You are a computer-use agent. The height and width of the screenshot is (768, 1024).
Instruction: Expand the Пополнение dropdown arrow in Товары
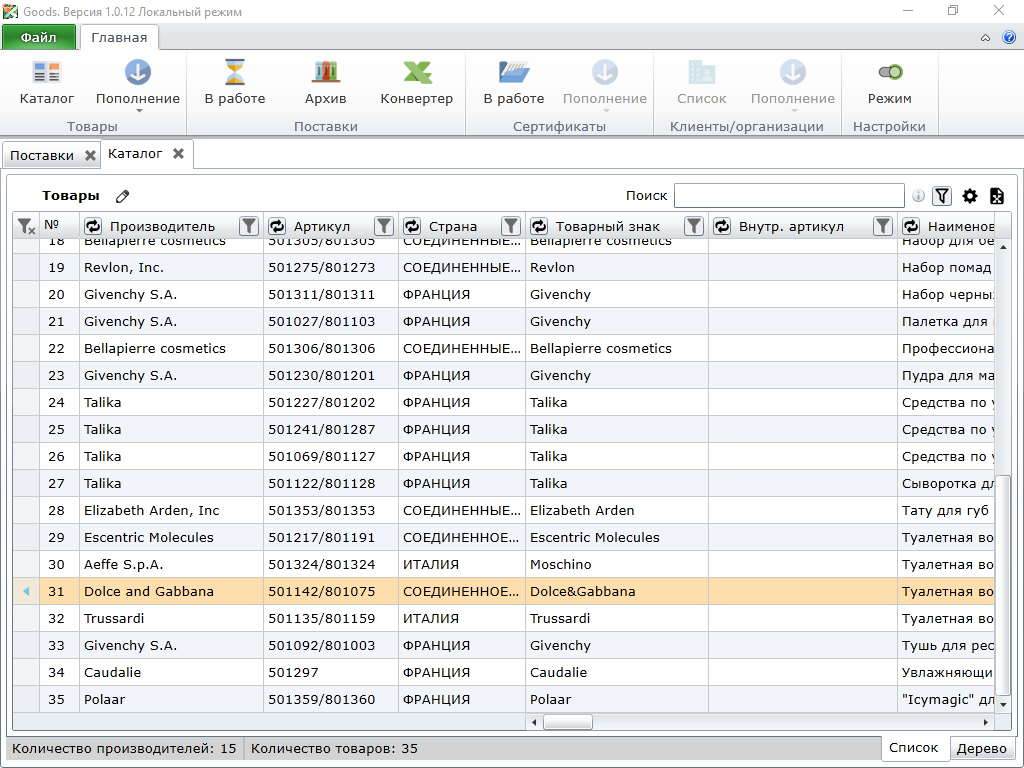pos(138,111)
